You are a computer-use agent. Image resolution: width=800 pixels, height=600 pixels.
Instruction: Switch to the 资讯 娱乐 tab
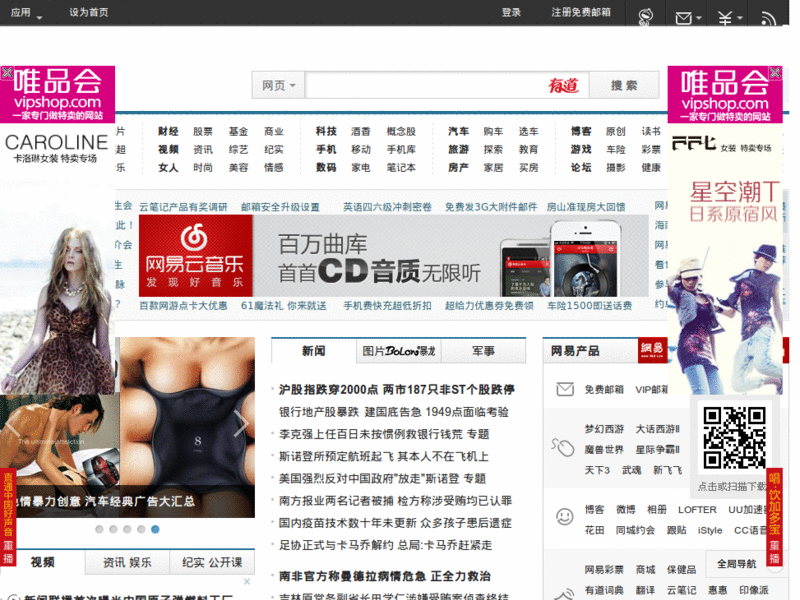click(x=127, y=562)
